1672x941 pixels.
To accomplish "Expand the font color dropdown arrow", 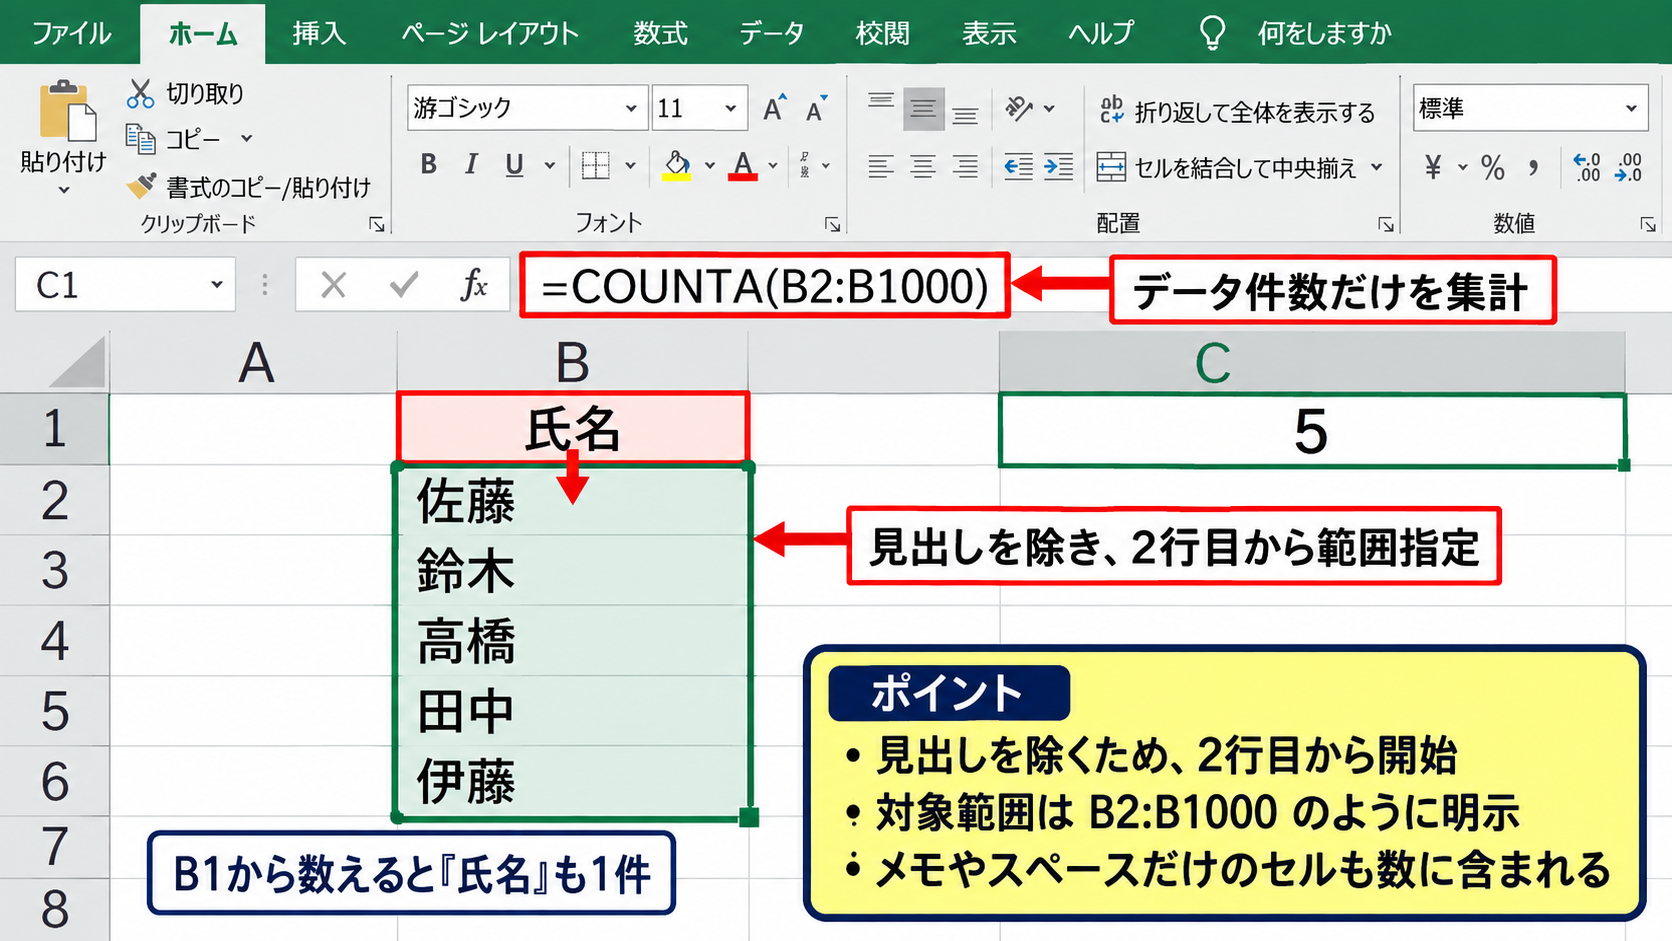I will pos(773,165).
